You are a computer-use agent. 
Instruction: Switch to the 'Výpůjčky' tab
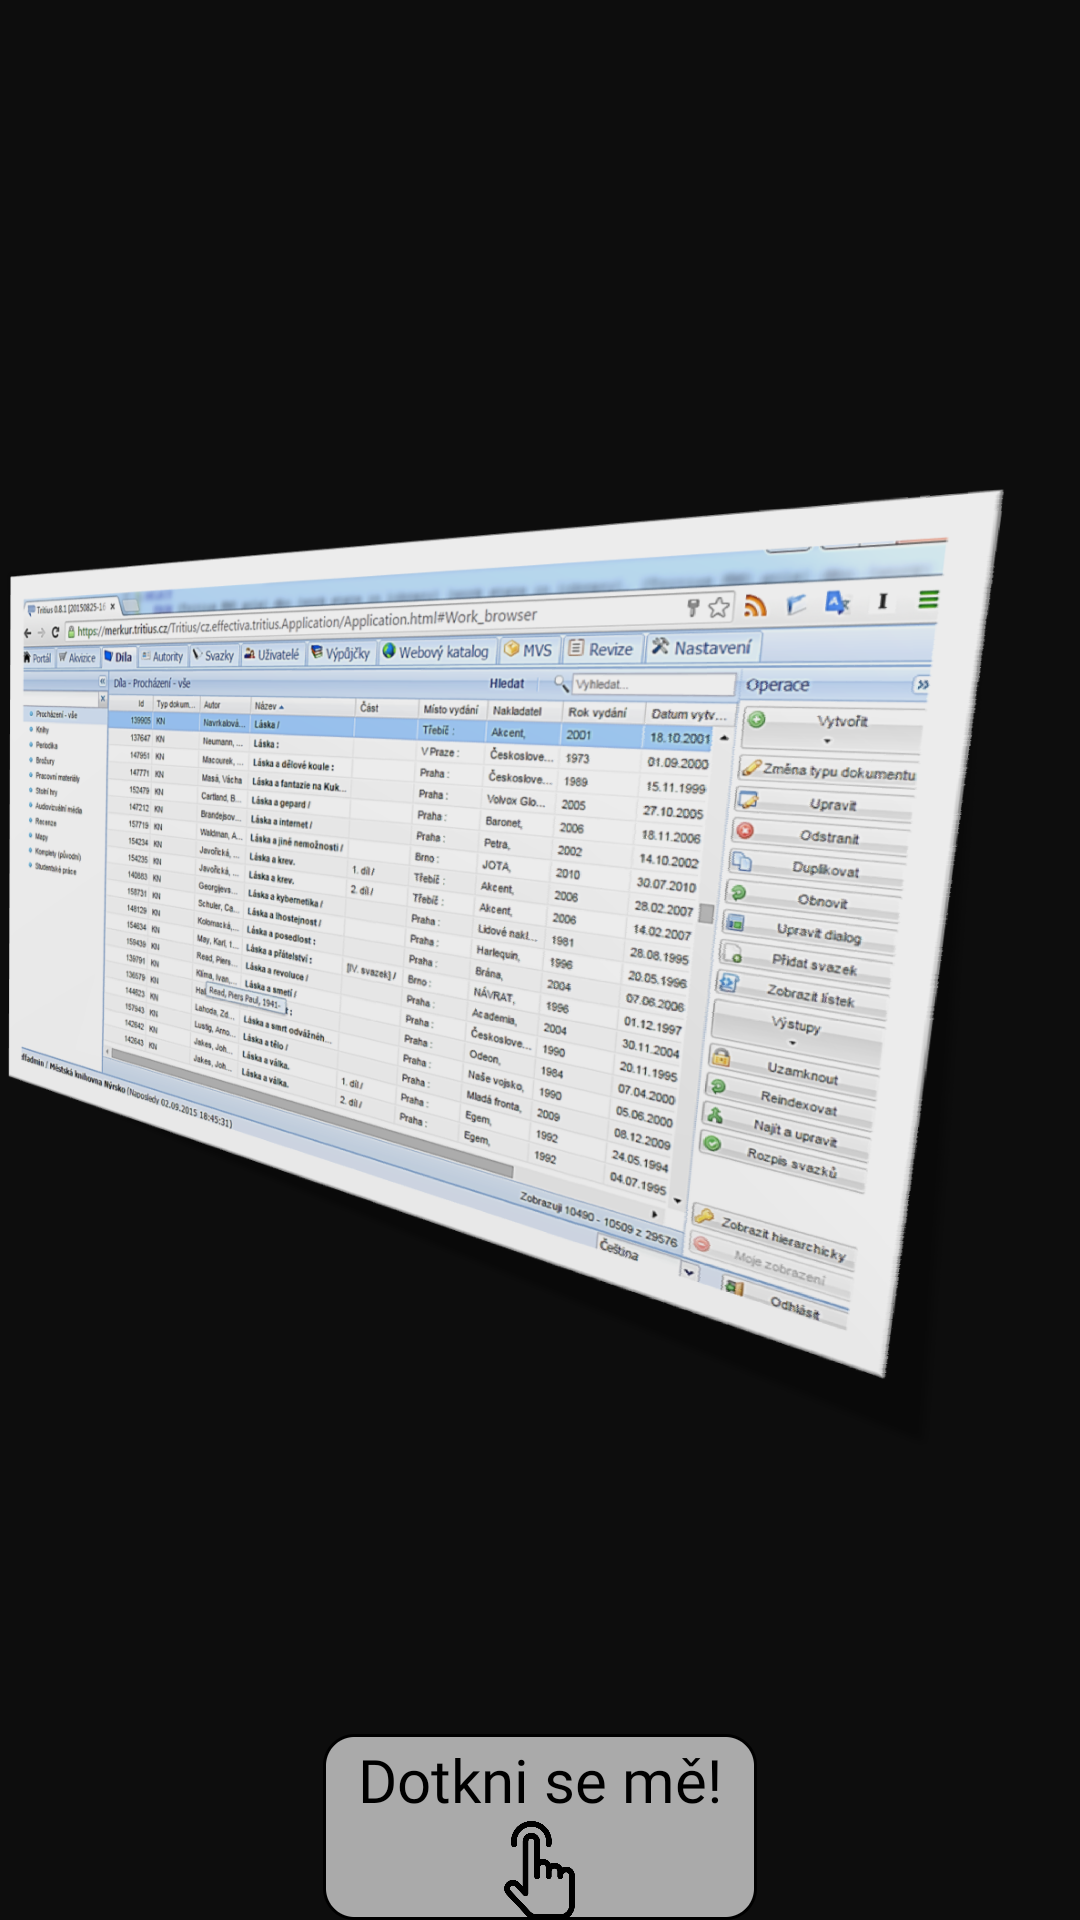click(341, 653)
